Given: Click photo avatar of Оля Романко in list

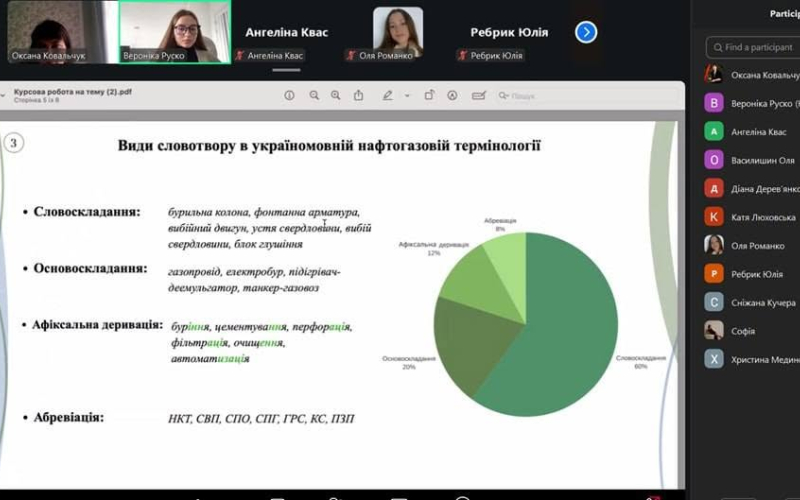Looking at the screenshot, I should [x=714, y=245].
